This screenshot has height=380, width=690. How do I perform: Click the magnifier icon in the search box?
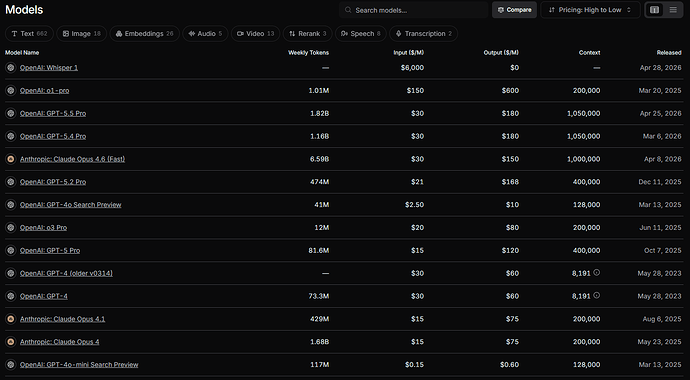(x=348, y=10)
